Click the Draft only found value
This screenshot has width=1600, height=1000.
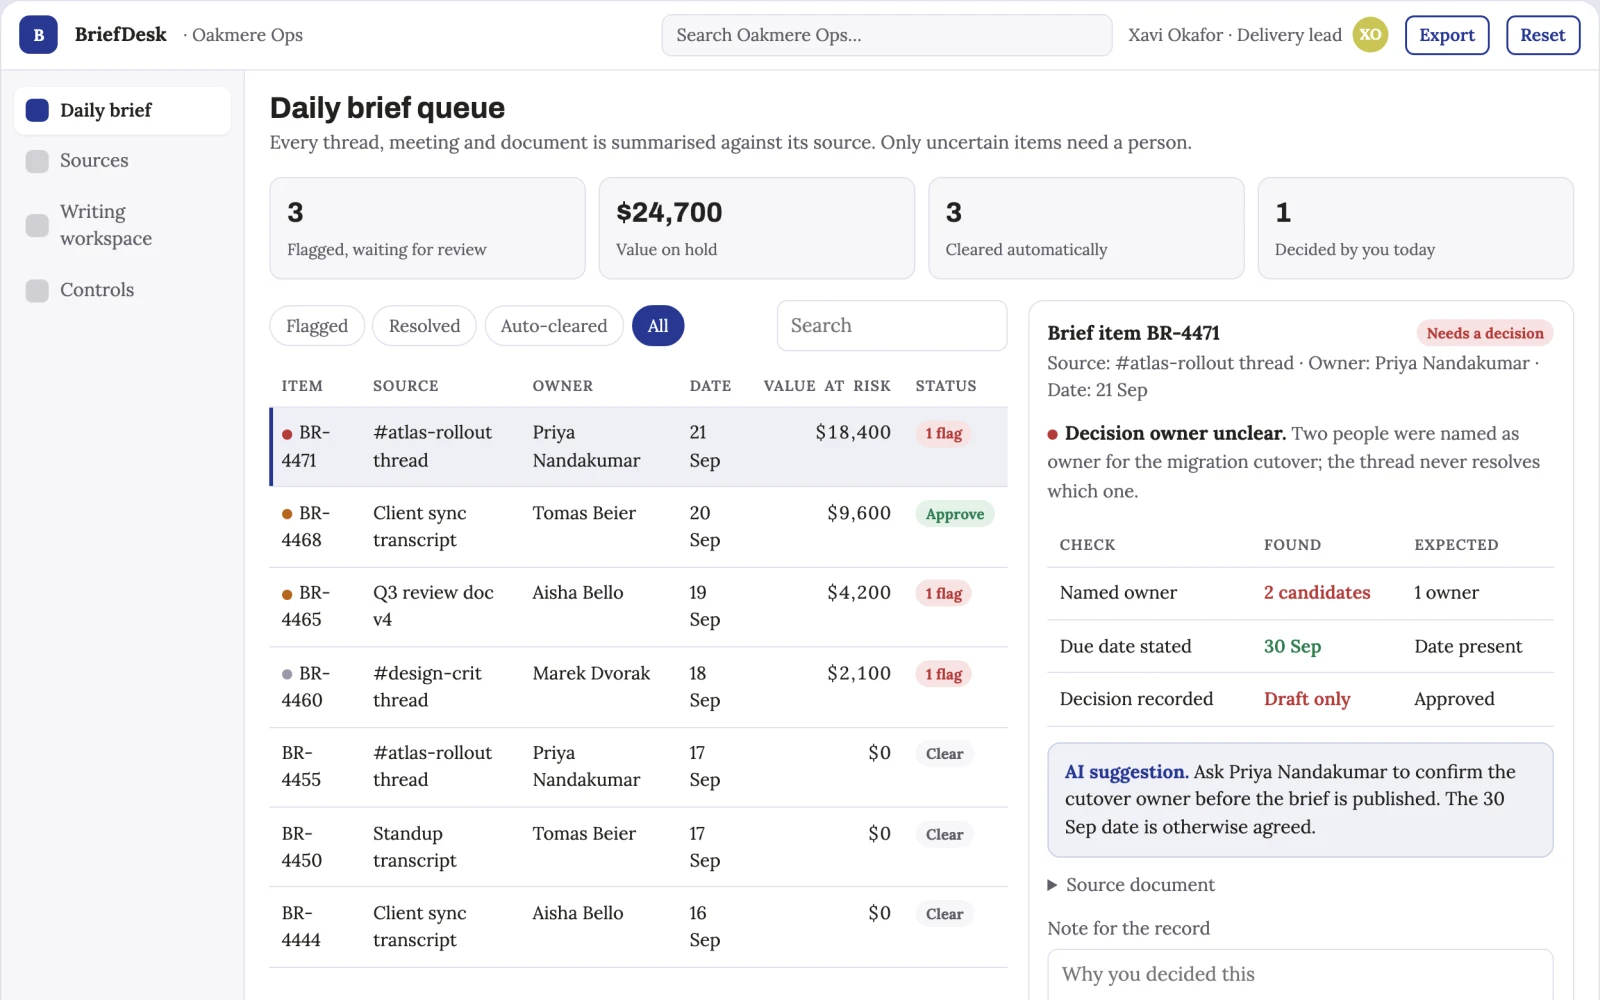tap(1307, 699)
